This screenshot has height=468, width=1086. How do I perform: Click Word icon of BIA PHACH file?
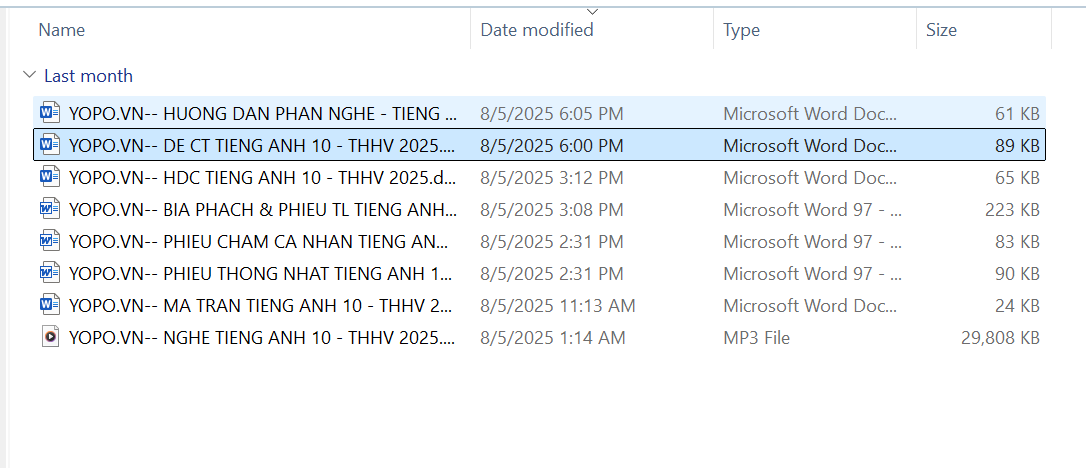[49, 209]
